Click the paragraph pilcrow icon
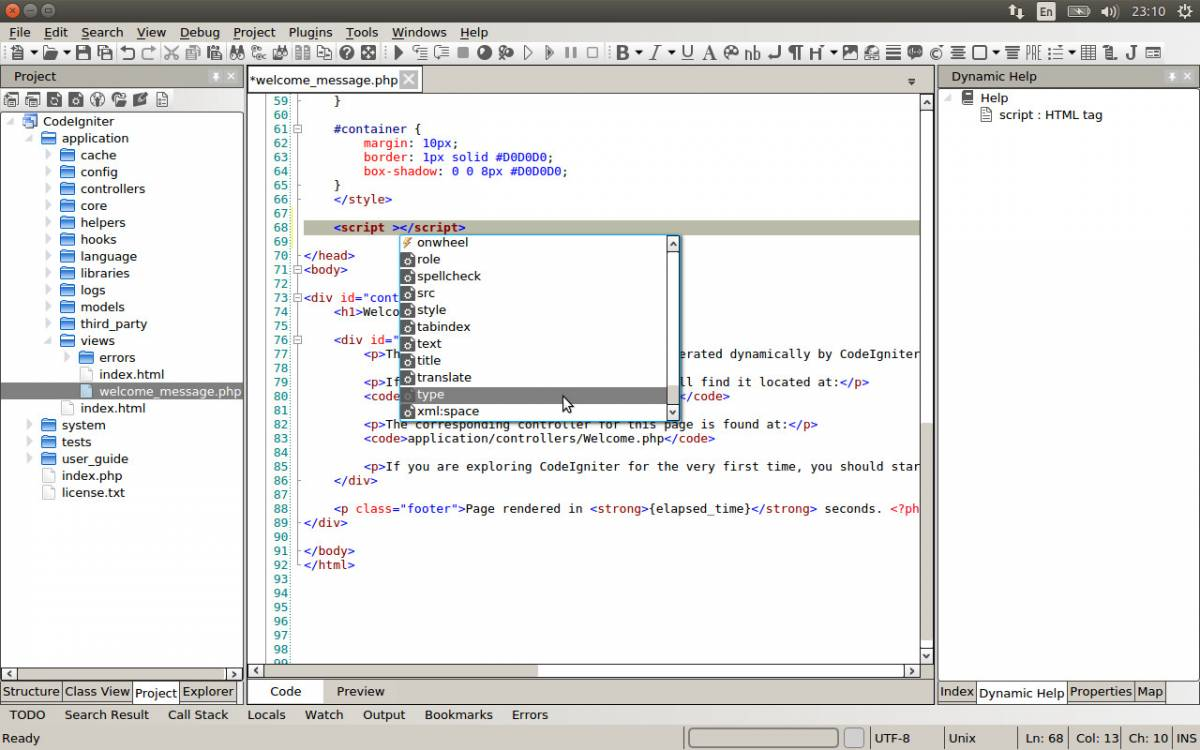This screenshot has width=1200, height=750. [795, 52]
